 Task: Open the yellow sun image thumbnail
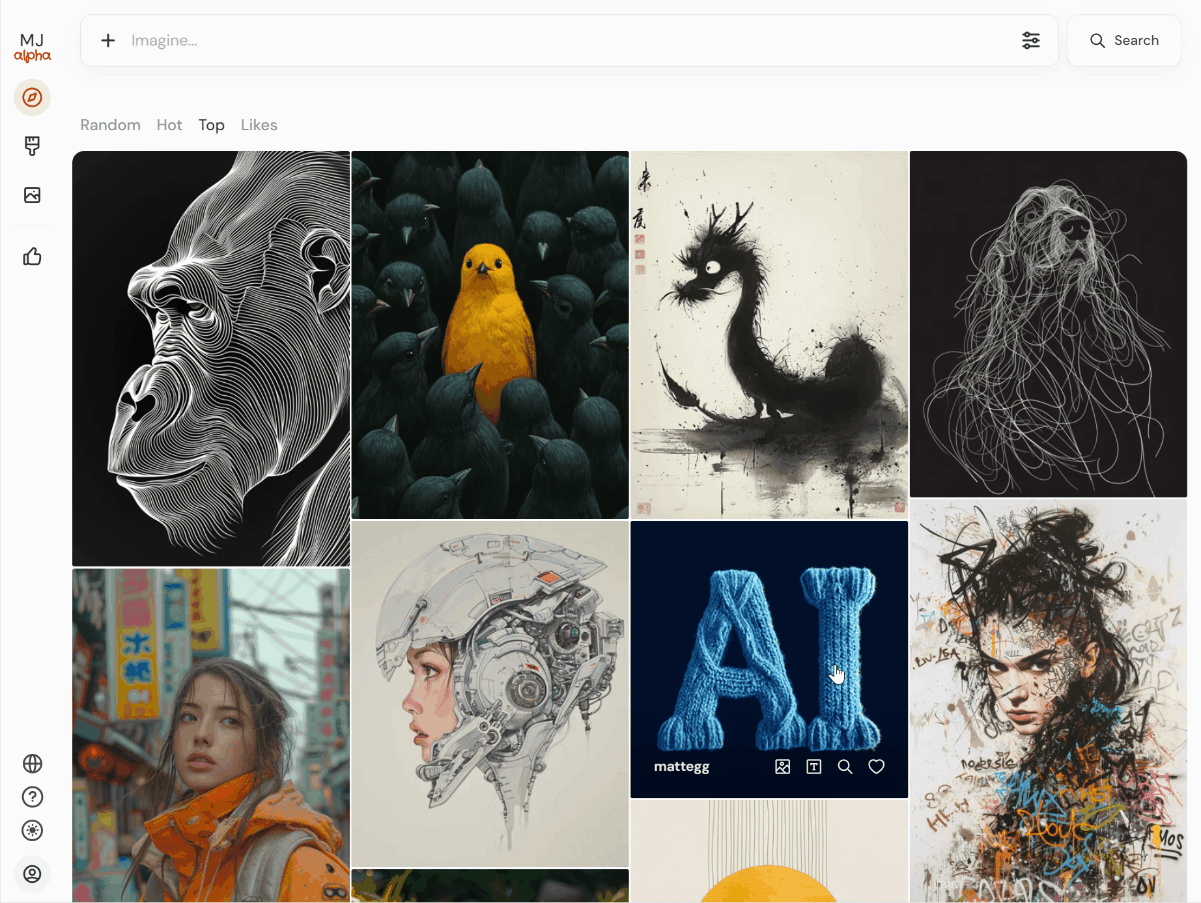(x=769, y=852)
